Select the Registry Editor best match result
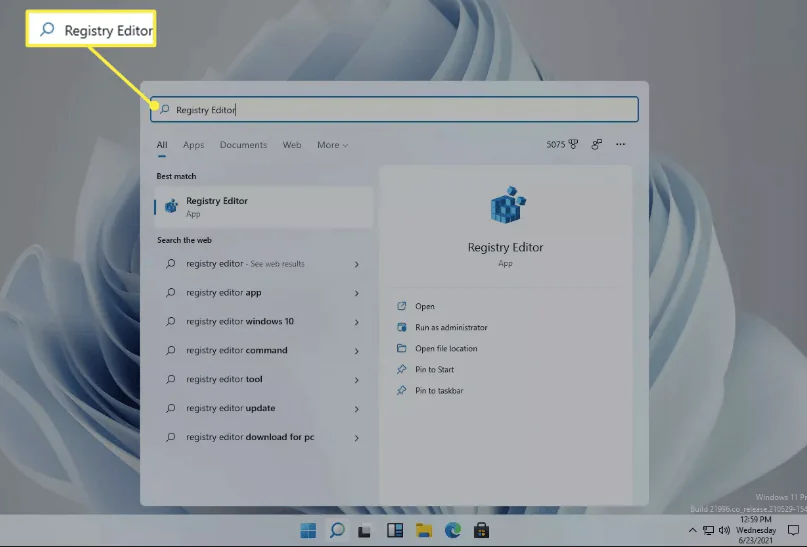 click(264, 207)
